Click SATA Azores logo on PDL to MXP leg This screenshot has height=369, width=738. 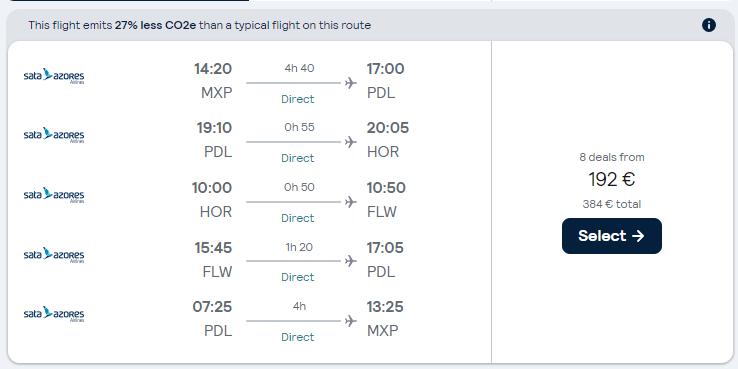(x=54, y=314)
